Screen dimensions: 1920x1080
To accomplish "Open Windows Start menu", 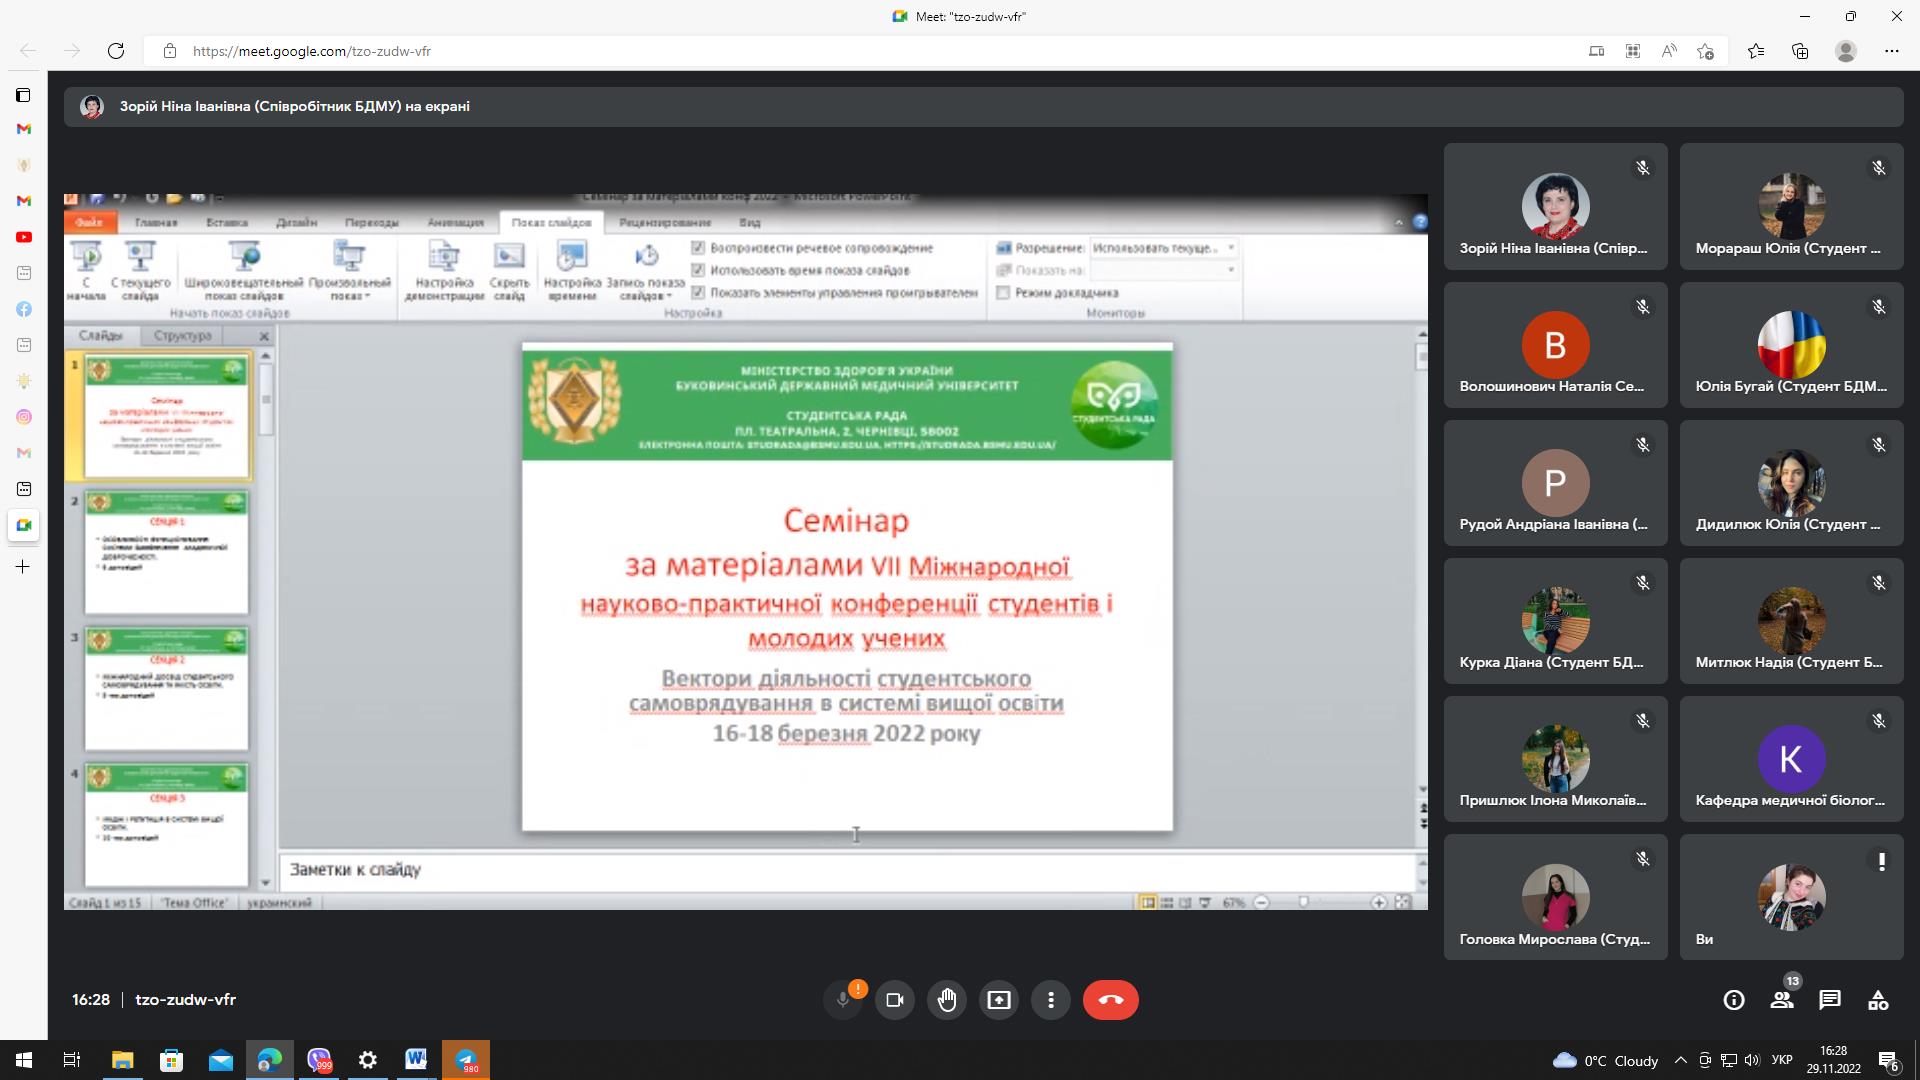I will [x=24, y=1060].
